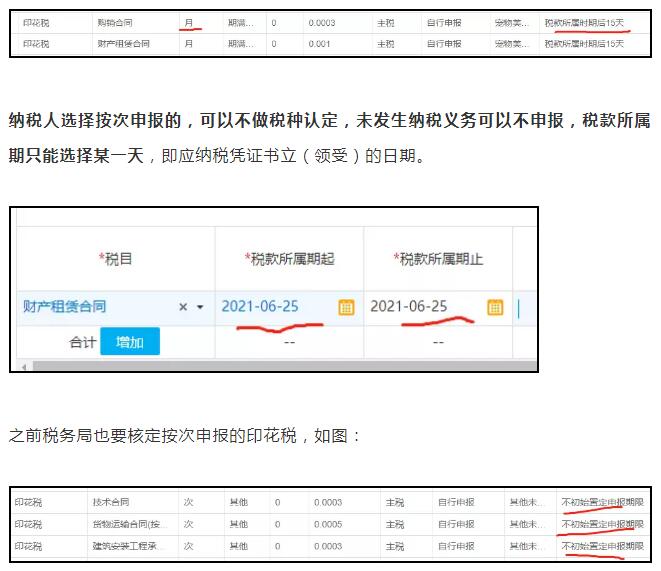Click 主税 in the 购销合同 row
This screenshot has height=571, width=661.
(386, 23)
